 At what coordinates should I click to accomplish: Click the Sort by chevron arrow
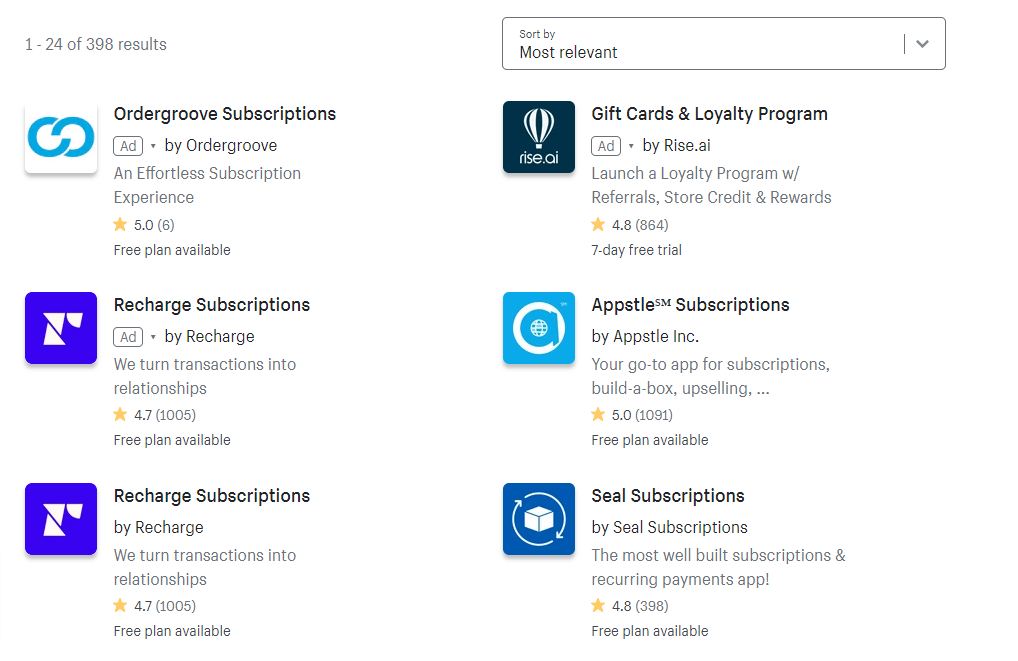point(923,44)
